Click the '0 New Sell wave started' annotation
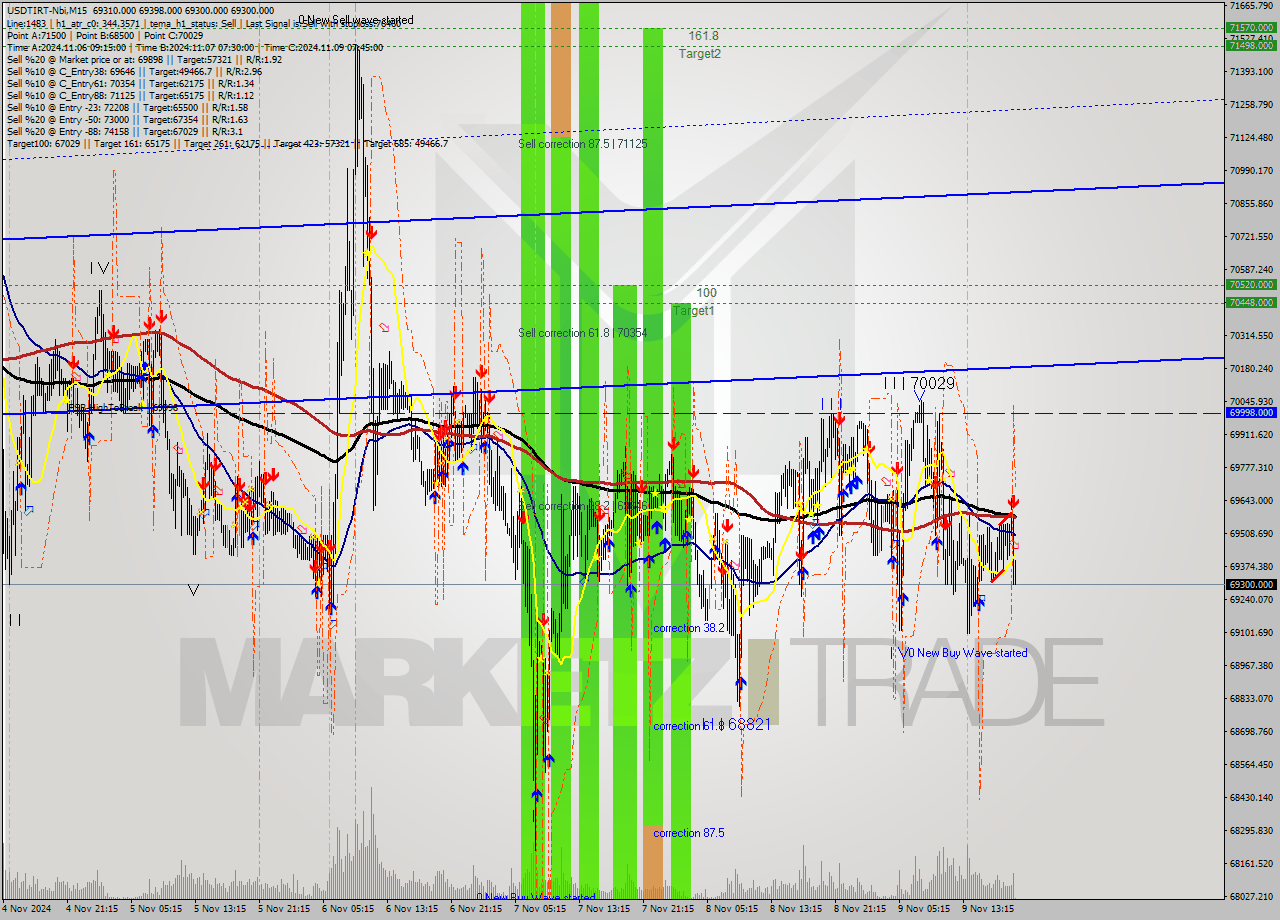This screenshot has width=1280, height=920. (355, 20)
